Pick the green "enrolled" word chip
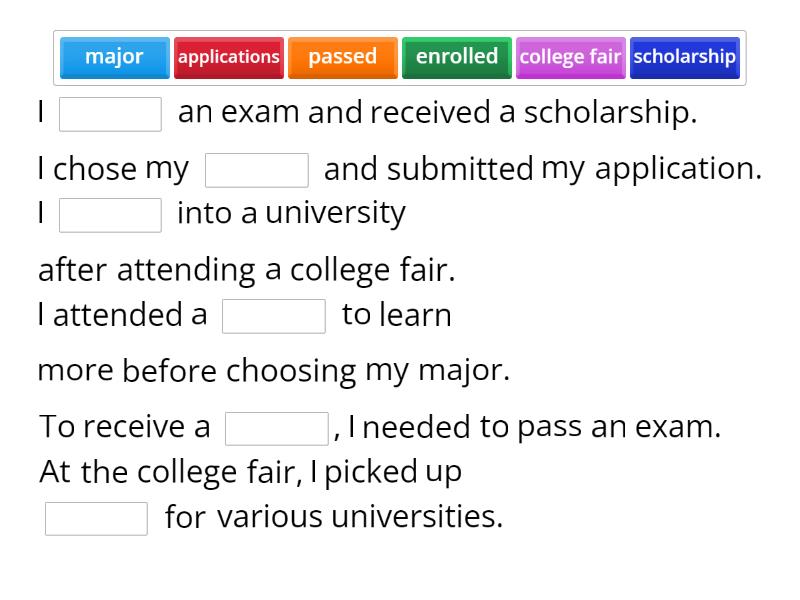Screen dimensions: 800x600 (x=456, y=57)
